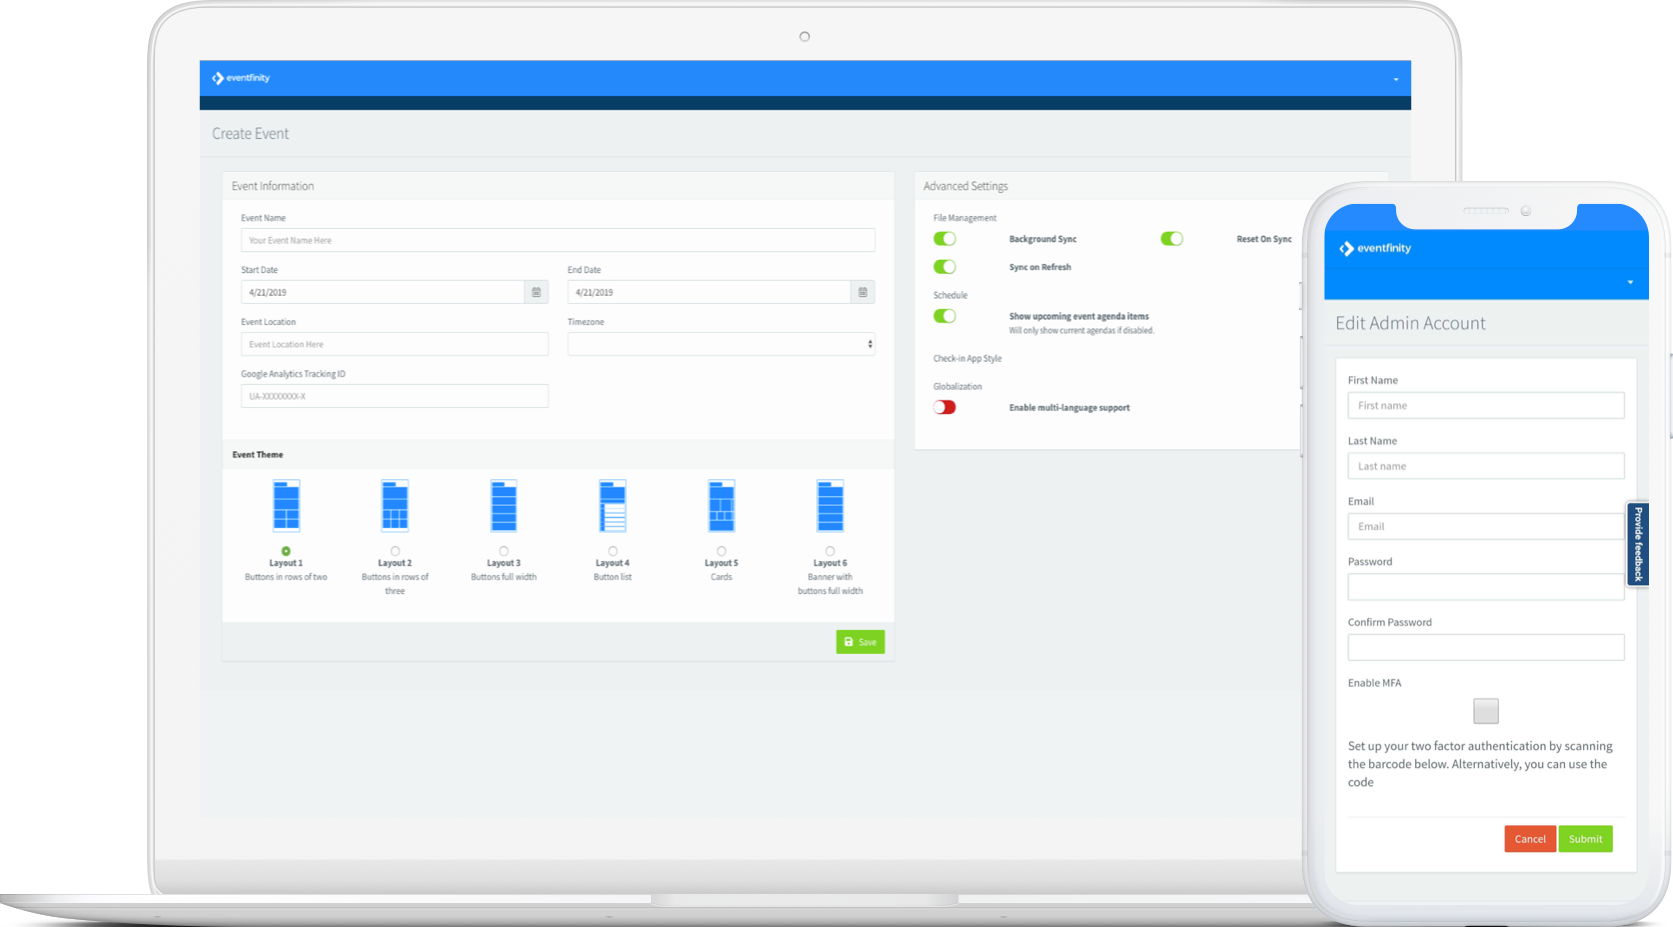Viewport: 1673px width, 927px height.
Task: Open the Timezone dropdown
Action: pos(721,344)
